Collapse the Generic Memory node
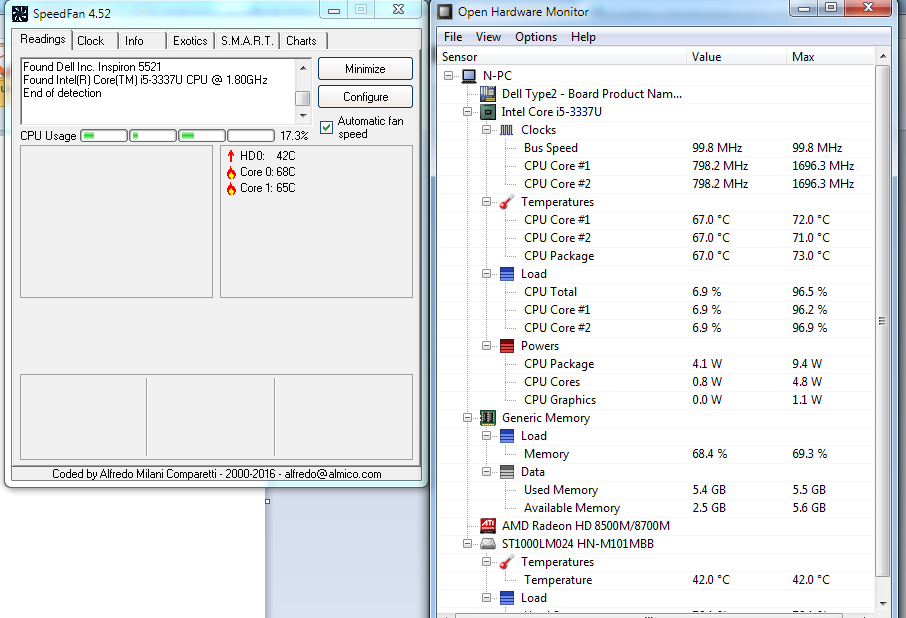This screenshot has height=618, width=906. (x=467, y=418)
